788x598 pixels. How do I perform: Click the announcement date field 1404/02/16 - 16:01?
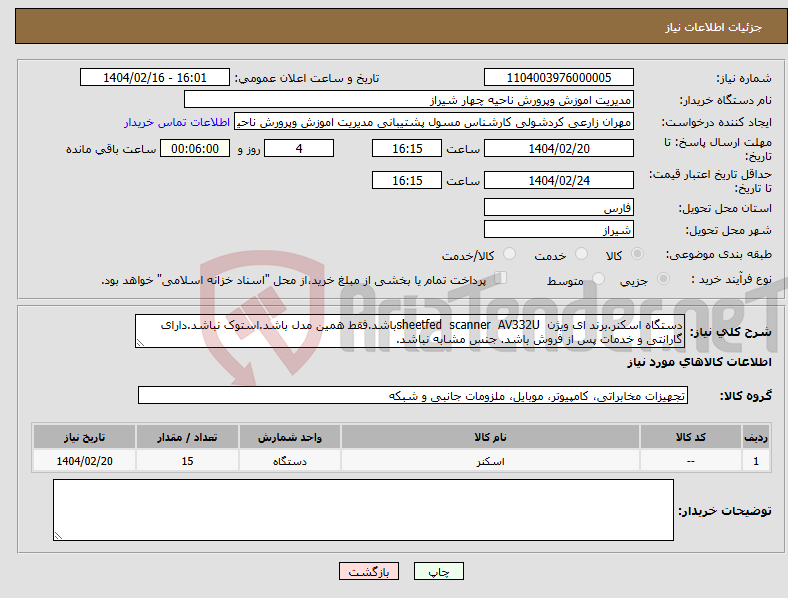[155, 77]
